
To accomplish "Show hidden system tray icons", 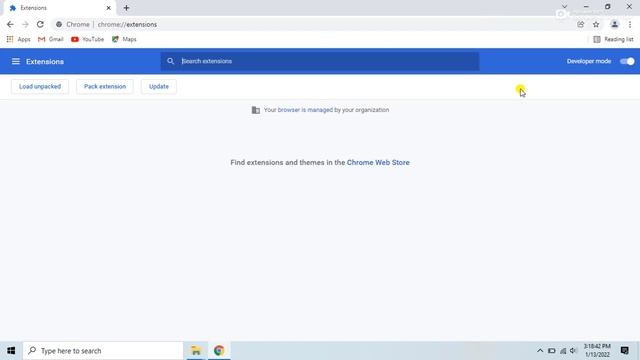I will [x=540, y=351].
